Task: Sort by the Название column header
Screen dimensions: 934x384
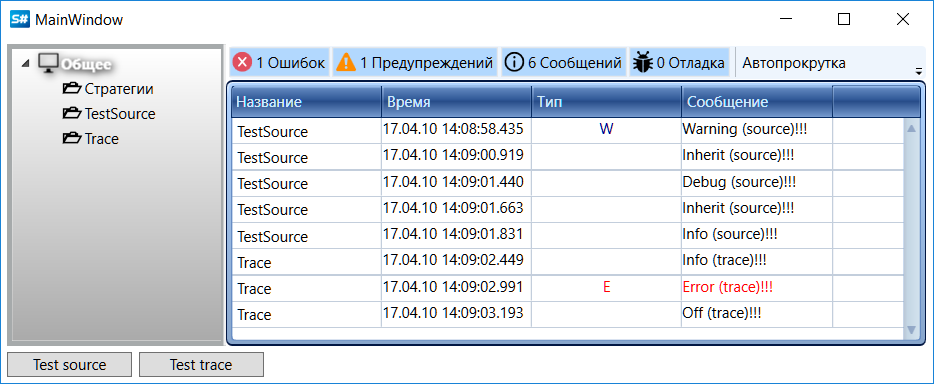Action: [x=307, y=102]
